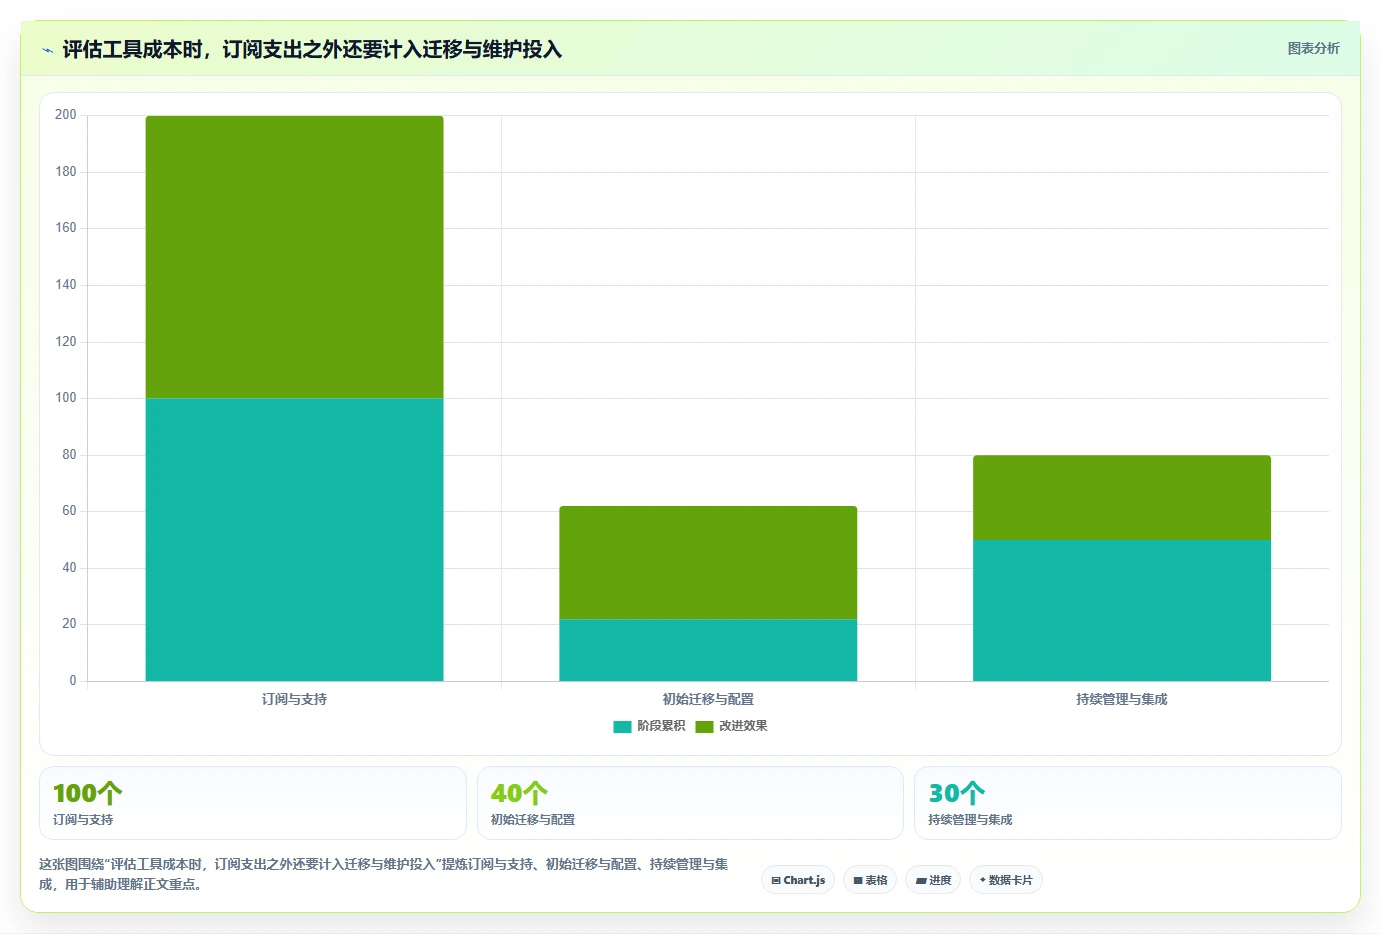Screen dimensions: 1381x934
Task: Open the 100个 订阅与支持 data card
Action: point(253,803)
